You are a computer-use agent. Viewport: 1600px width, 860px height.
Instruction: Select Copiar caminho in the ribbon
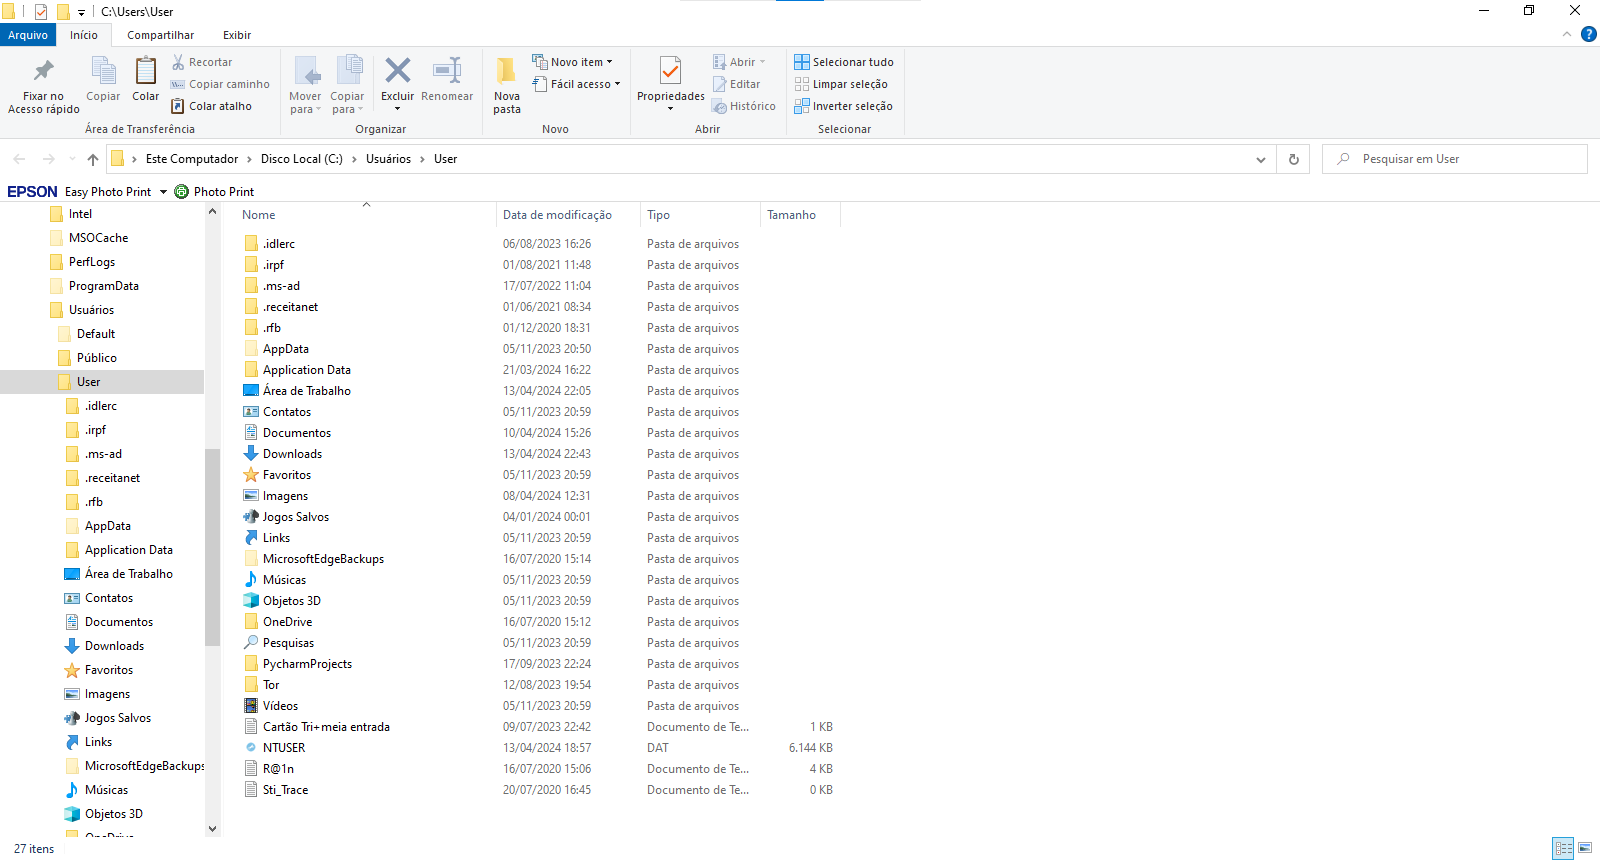pyautogui.click(x=220, y=84)
